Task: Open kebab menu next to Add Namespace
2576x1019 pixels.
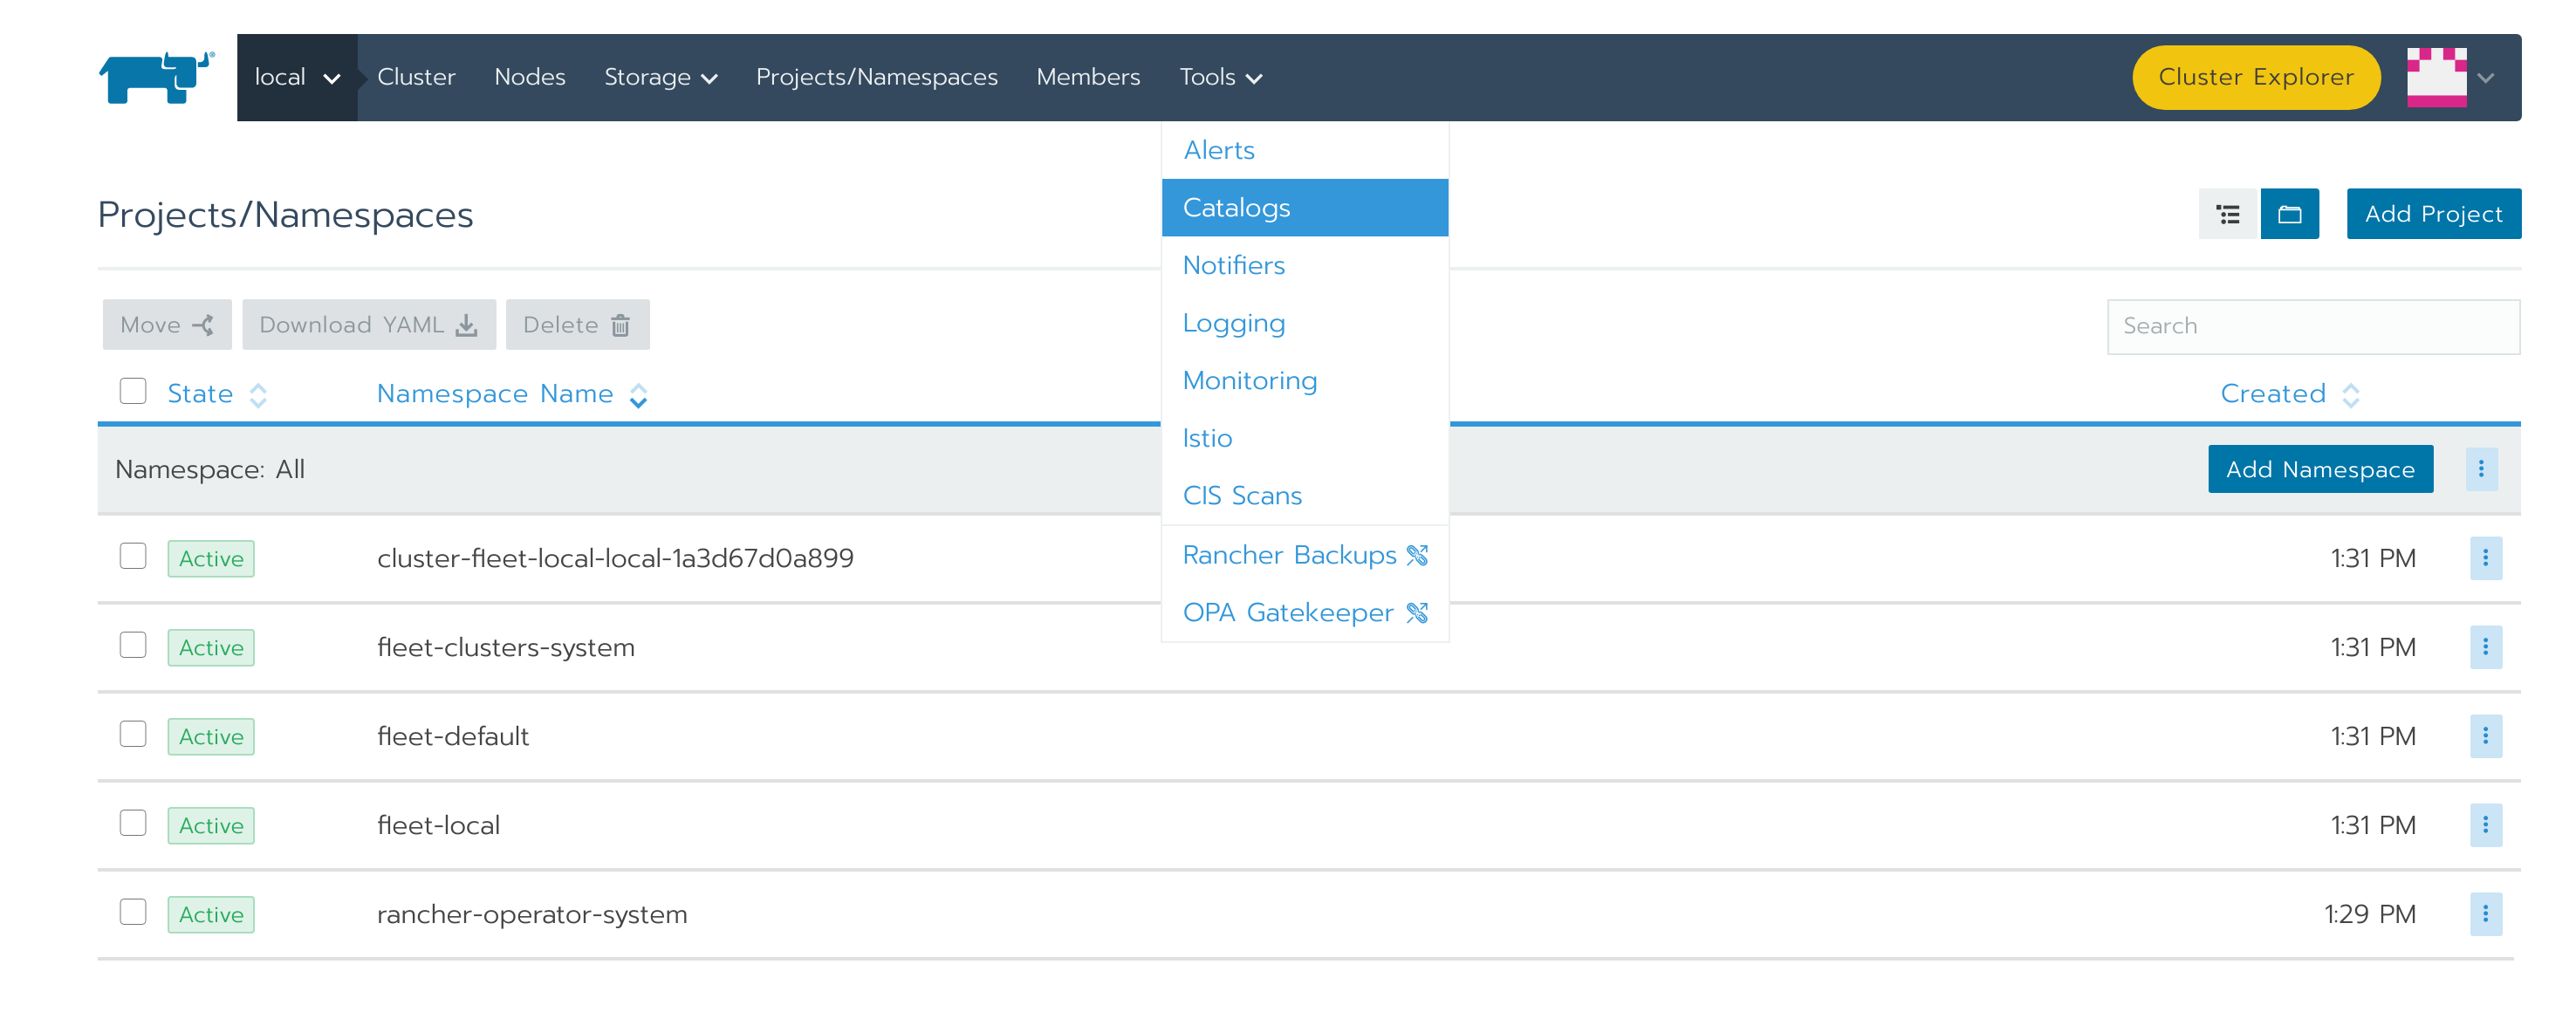Action: 2480,469
